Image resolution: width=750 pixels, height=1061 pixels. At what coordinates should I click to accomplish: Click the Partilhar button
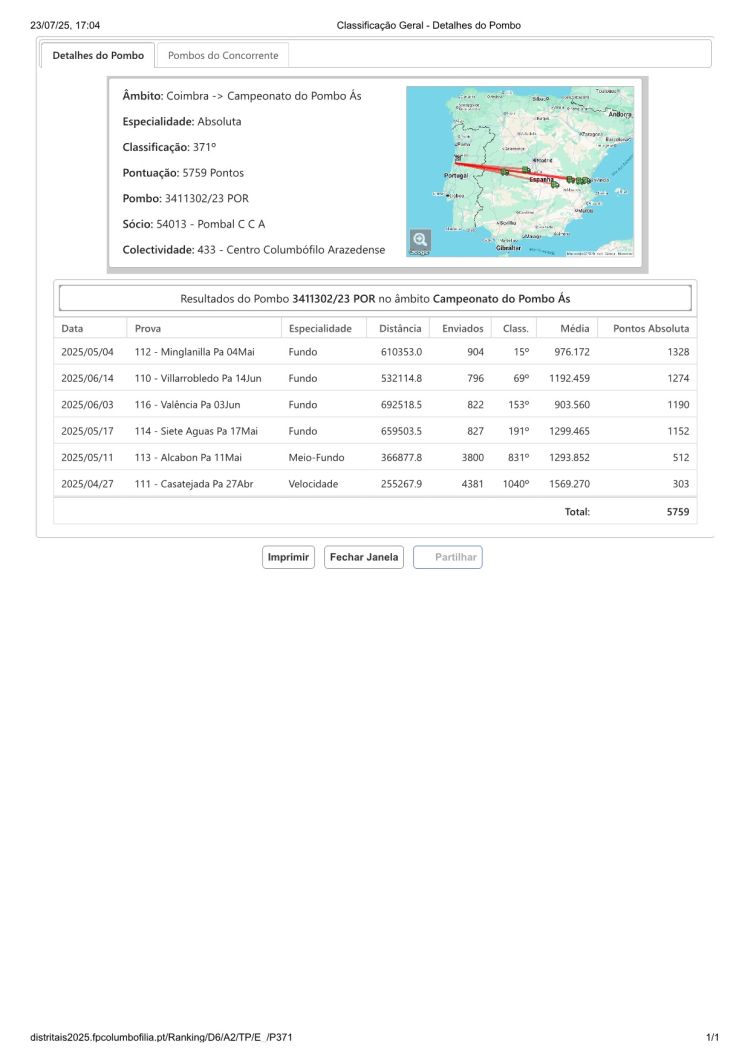point(447,557)
